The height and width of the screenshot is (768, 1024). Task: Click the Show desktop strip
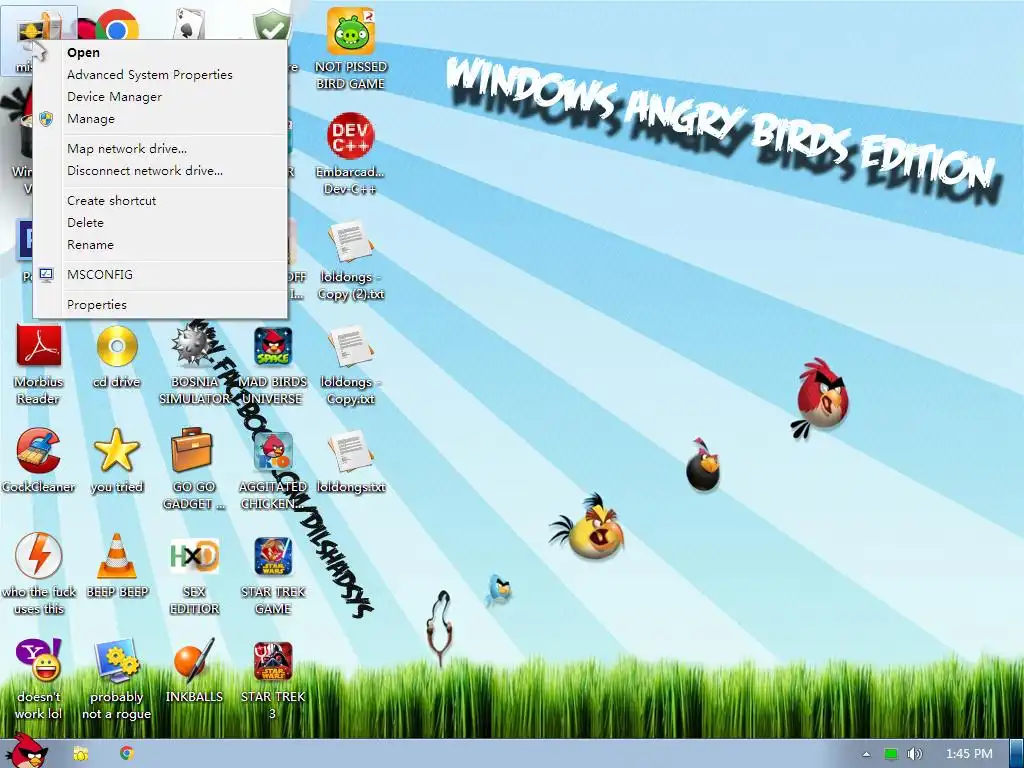click(1016, 754)
